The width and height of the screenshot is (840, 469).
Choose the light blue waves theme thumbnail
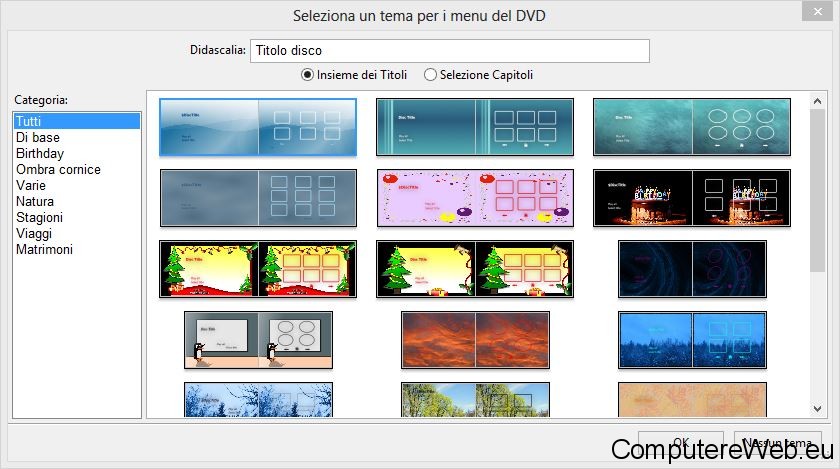click(x=258, y=127)
